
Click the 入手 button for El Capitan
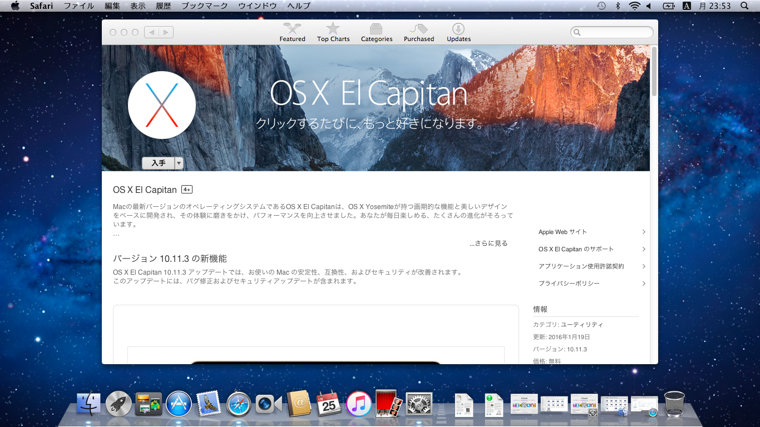158,163
